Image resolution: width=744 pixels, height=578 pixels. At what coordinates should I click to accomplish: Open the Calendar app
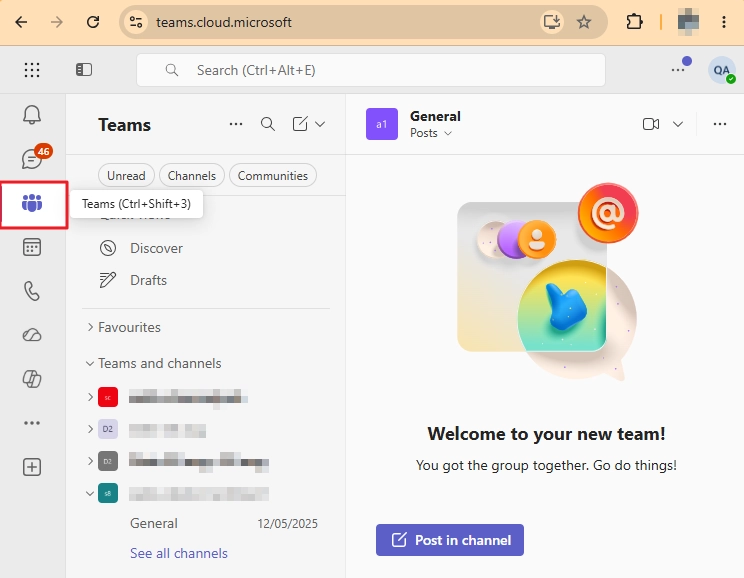32,247
